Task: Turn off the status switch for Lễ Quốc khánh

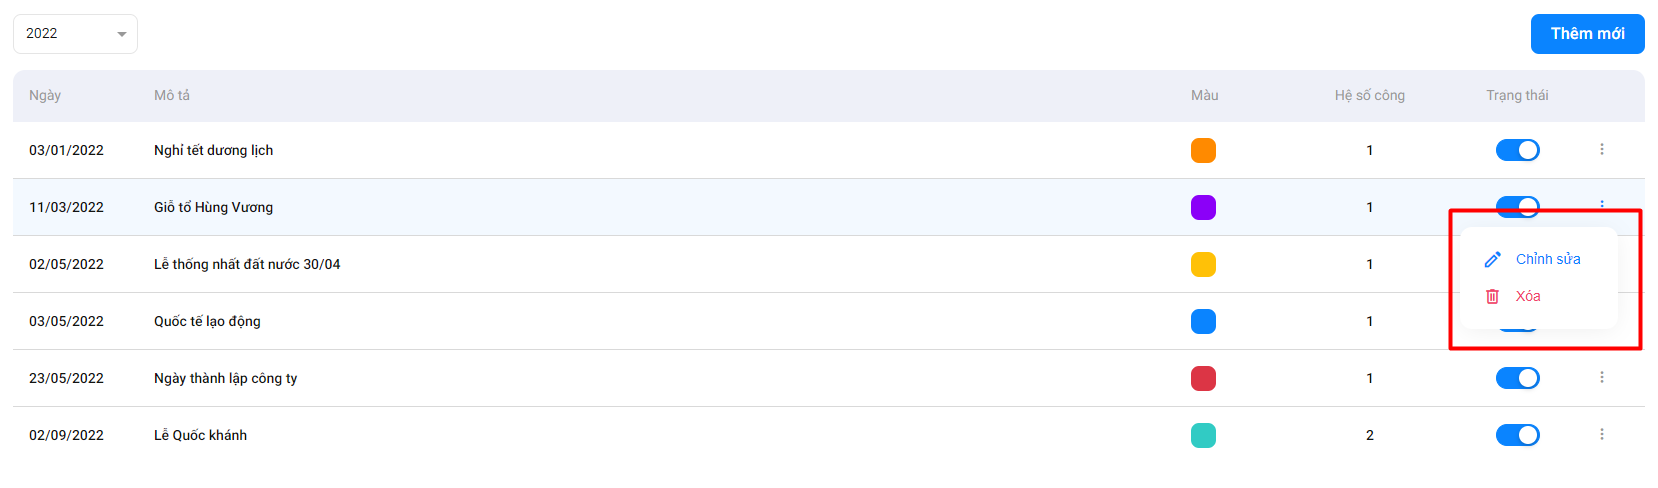Action: tap(1517, 435)
